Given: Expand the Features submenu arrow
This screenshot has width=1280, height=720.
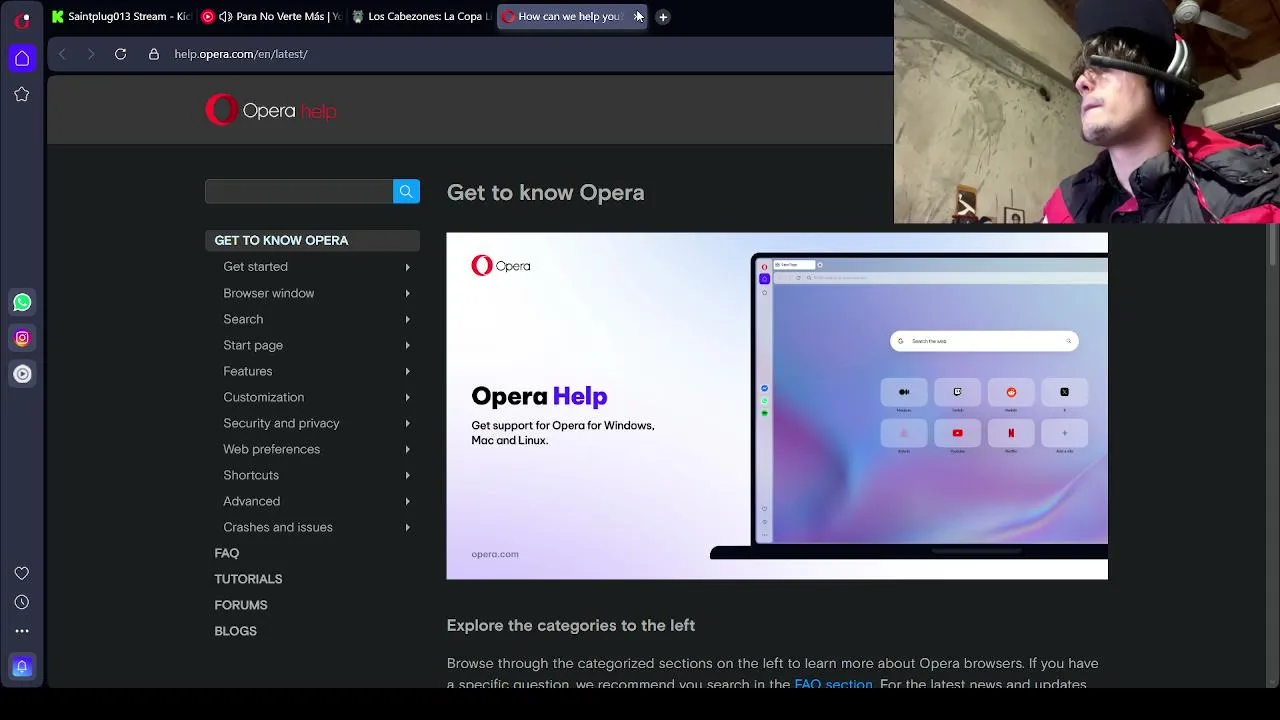Looking at the screenshot, I should pos(407,371).
